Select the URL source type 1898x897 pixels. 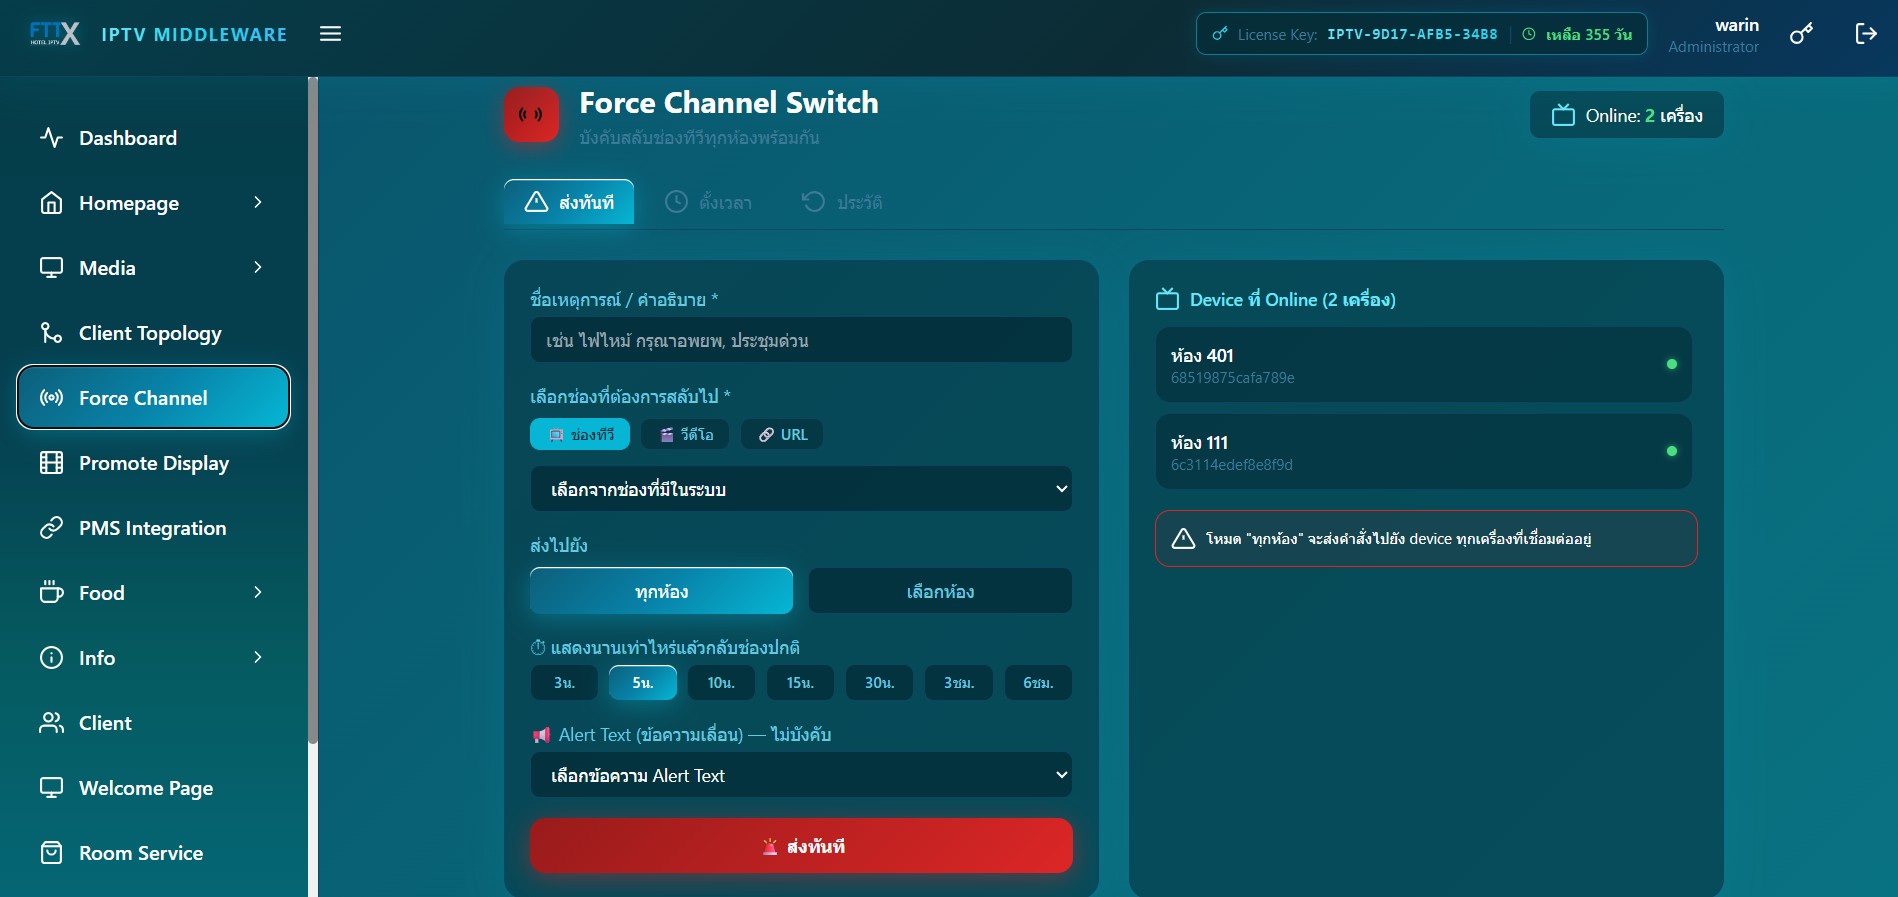(x=782, y=435)
